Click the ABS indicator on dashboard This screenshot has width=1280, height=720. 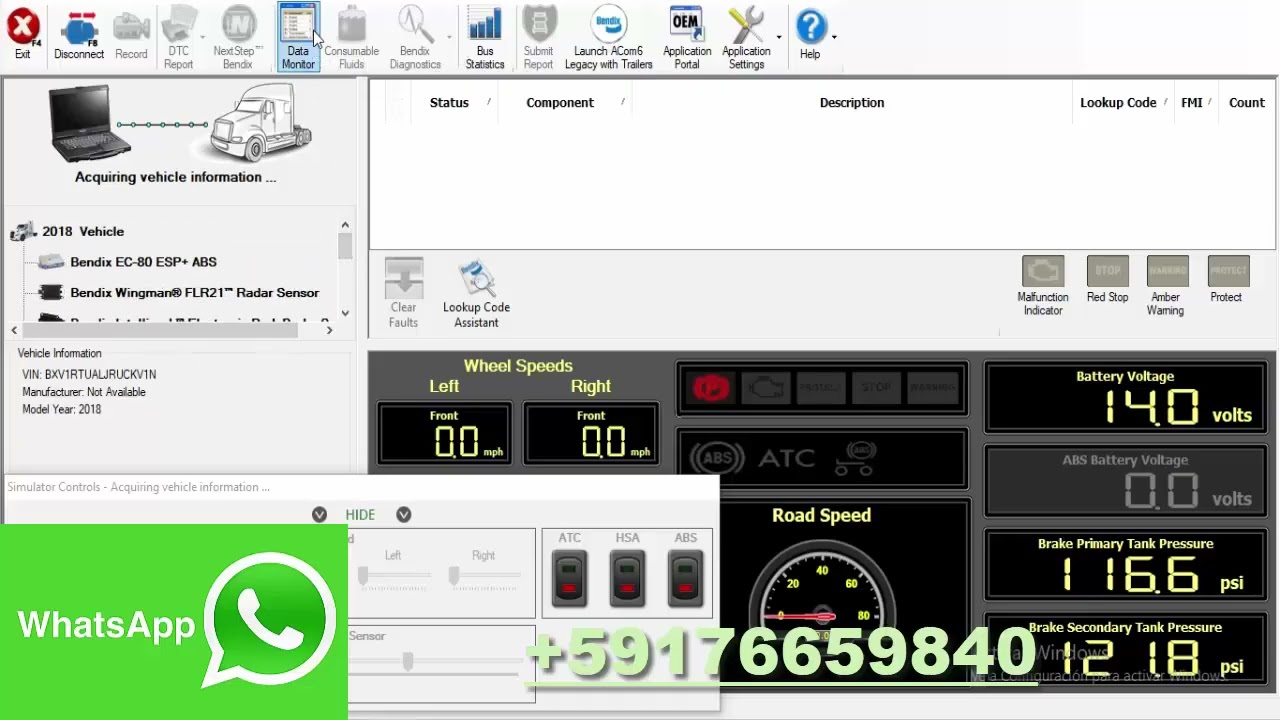click(716, 459)
